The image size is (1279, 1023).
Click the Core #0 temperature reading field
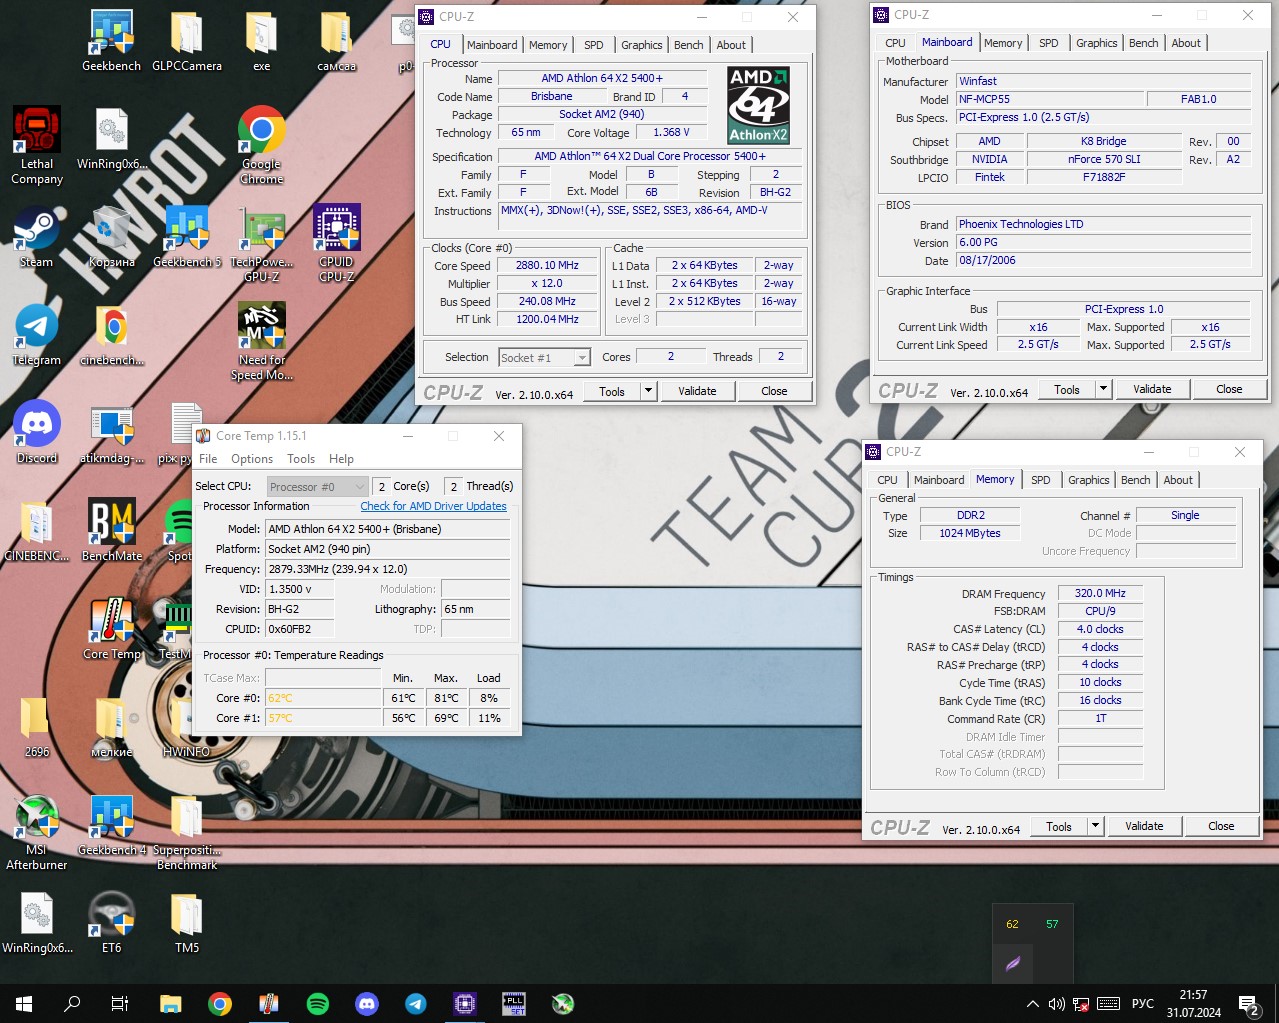click(x=323, y=698)
